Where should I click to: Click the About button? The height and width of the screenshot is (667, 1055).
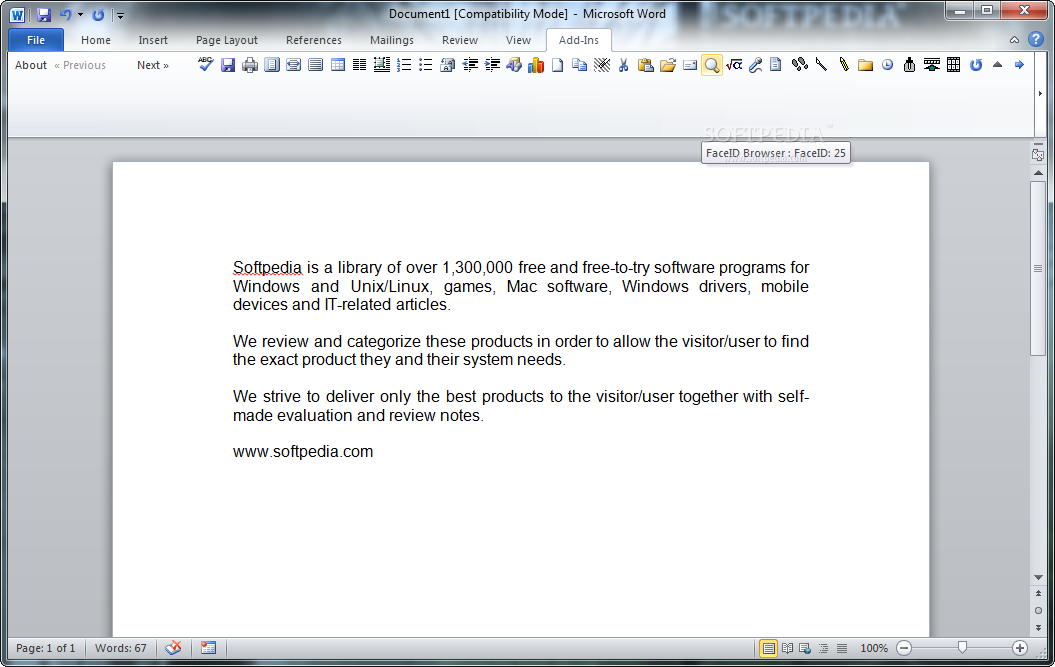pyautogui.click(x=31, y=65)
